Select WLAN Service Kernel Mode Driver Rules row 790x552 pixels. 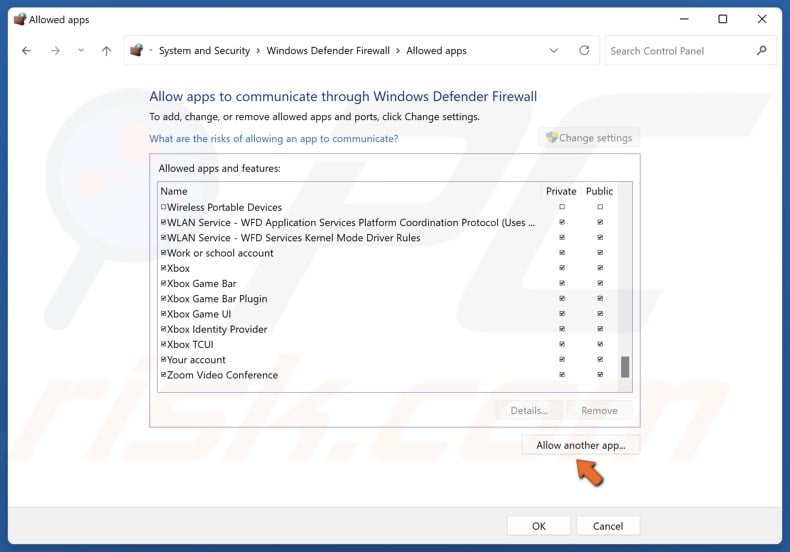tap(293, 238)
